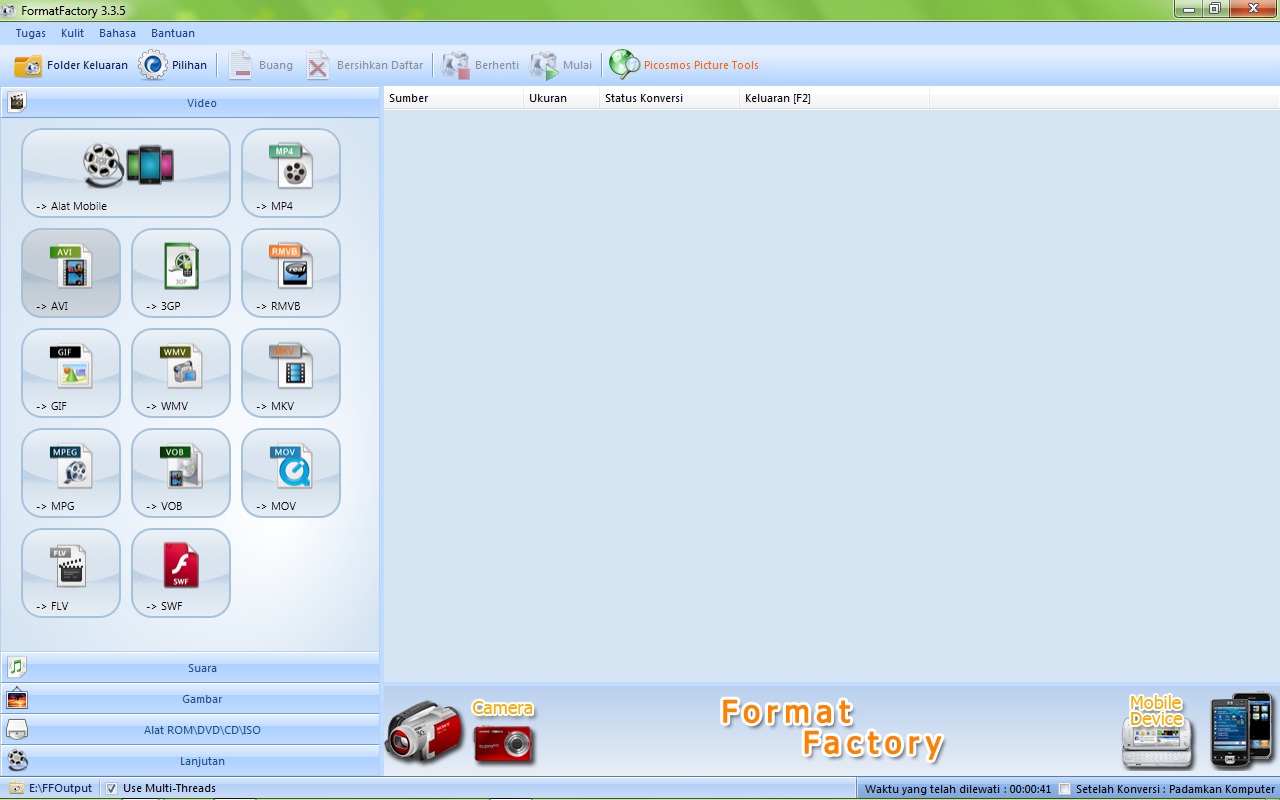
Task: Choose the MOV conversion option
Action: point(291,473)
